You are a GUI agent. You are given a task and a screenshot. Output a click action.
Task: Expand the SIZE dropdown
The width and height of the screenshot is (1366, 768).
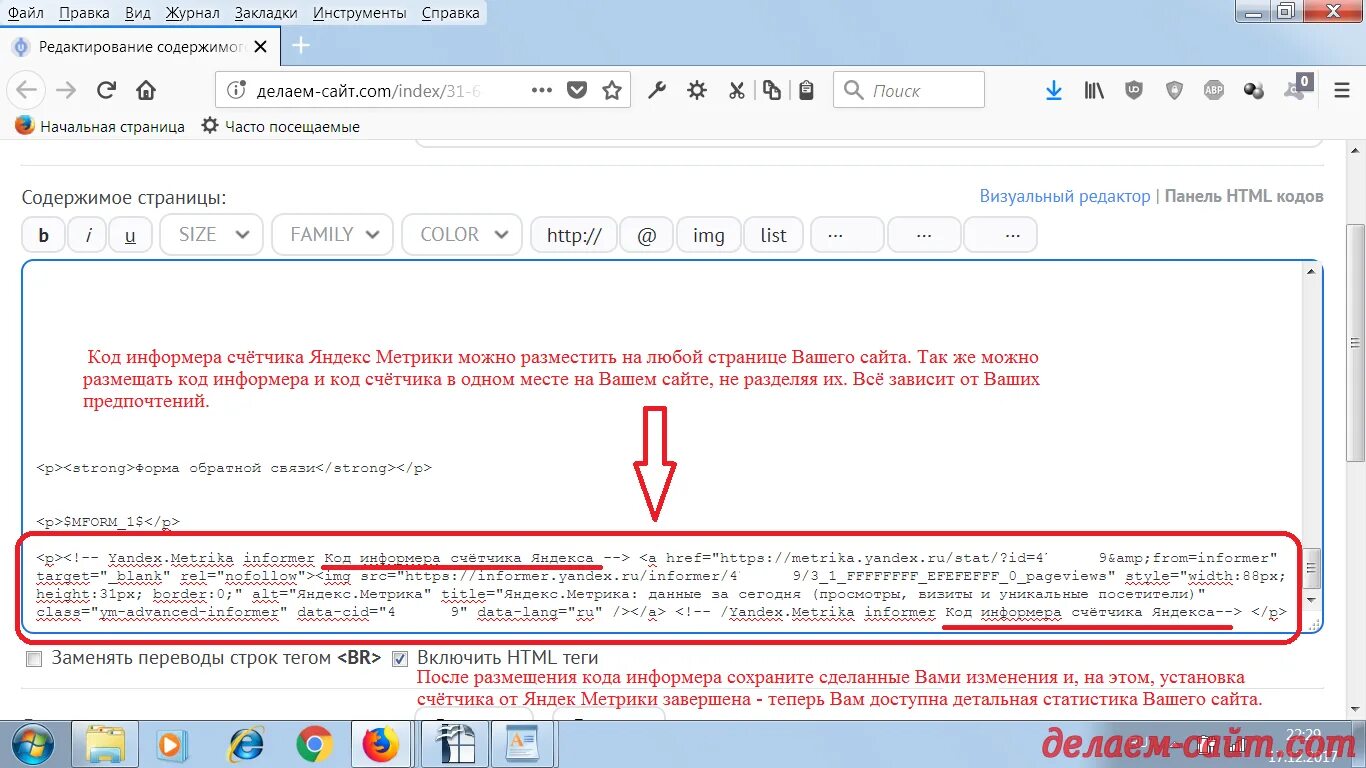(211, 235)
